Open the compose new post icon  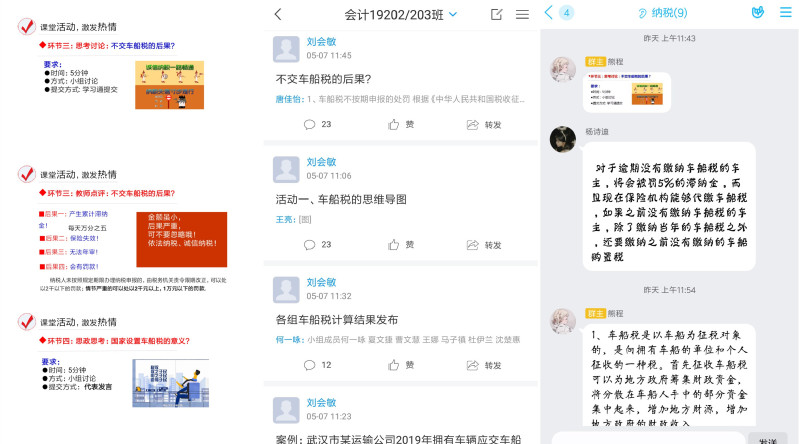[x=497, y=14]
